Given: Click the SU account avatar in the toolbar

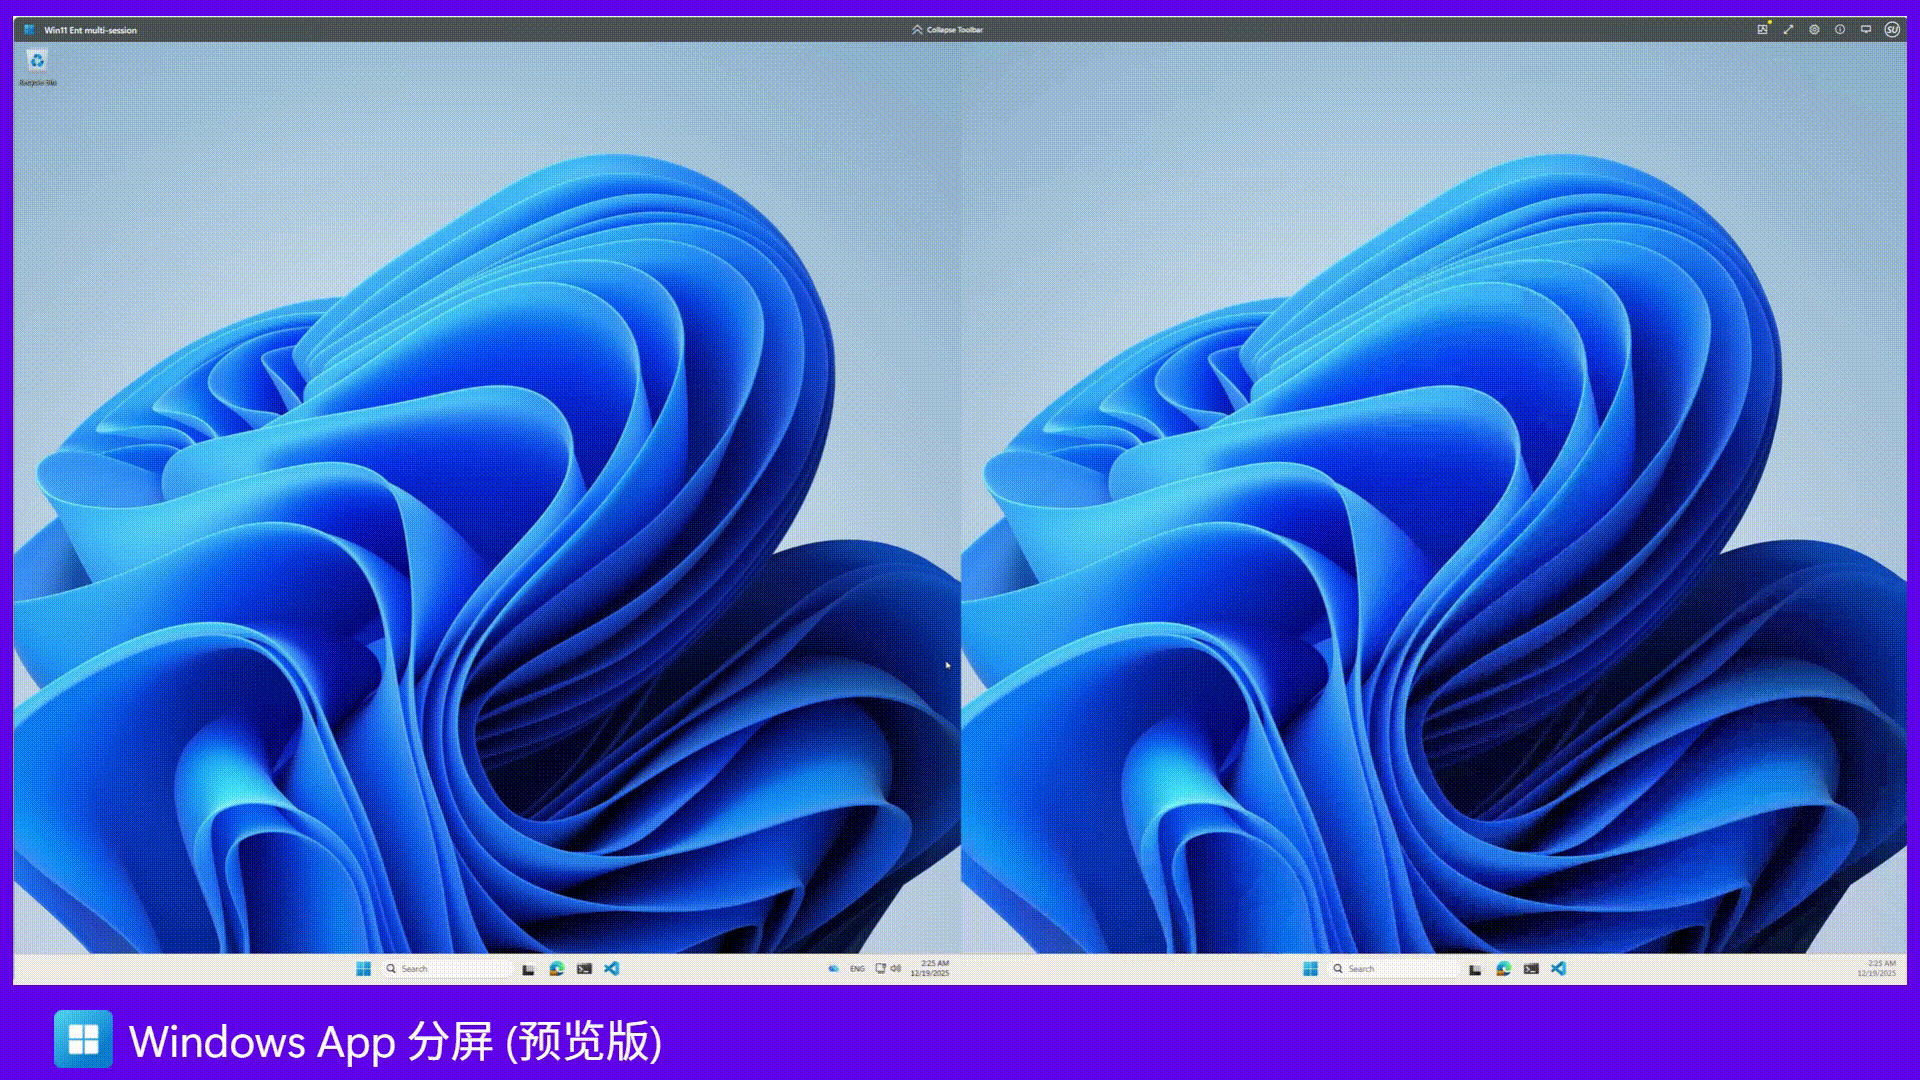Looking at the screenshot, I should (1892, 30).
